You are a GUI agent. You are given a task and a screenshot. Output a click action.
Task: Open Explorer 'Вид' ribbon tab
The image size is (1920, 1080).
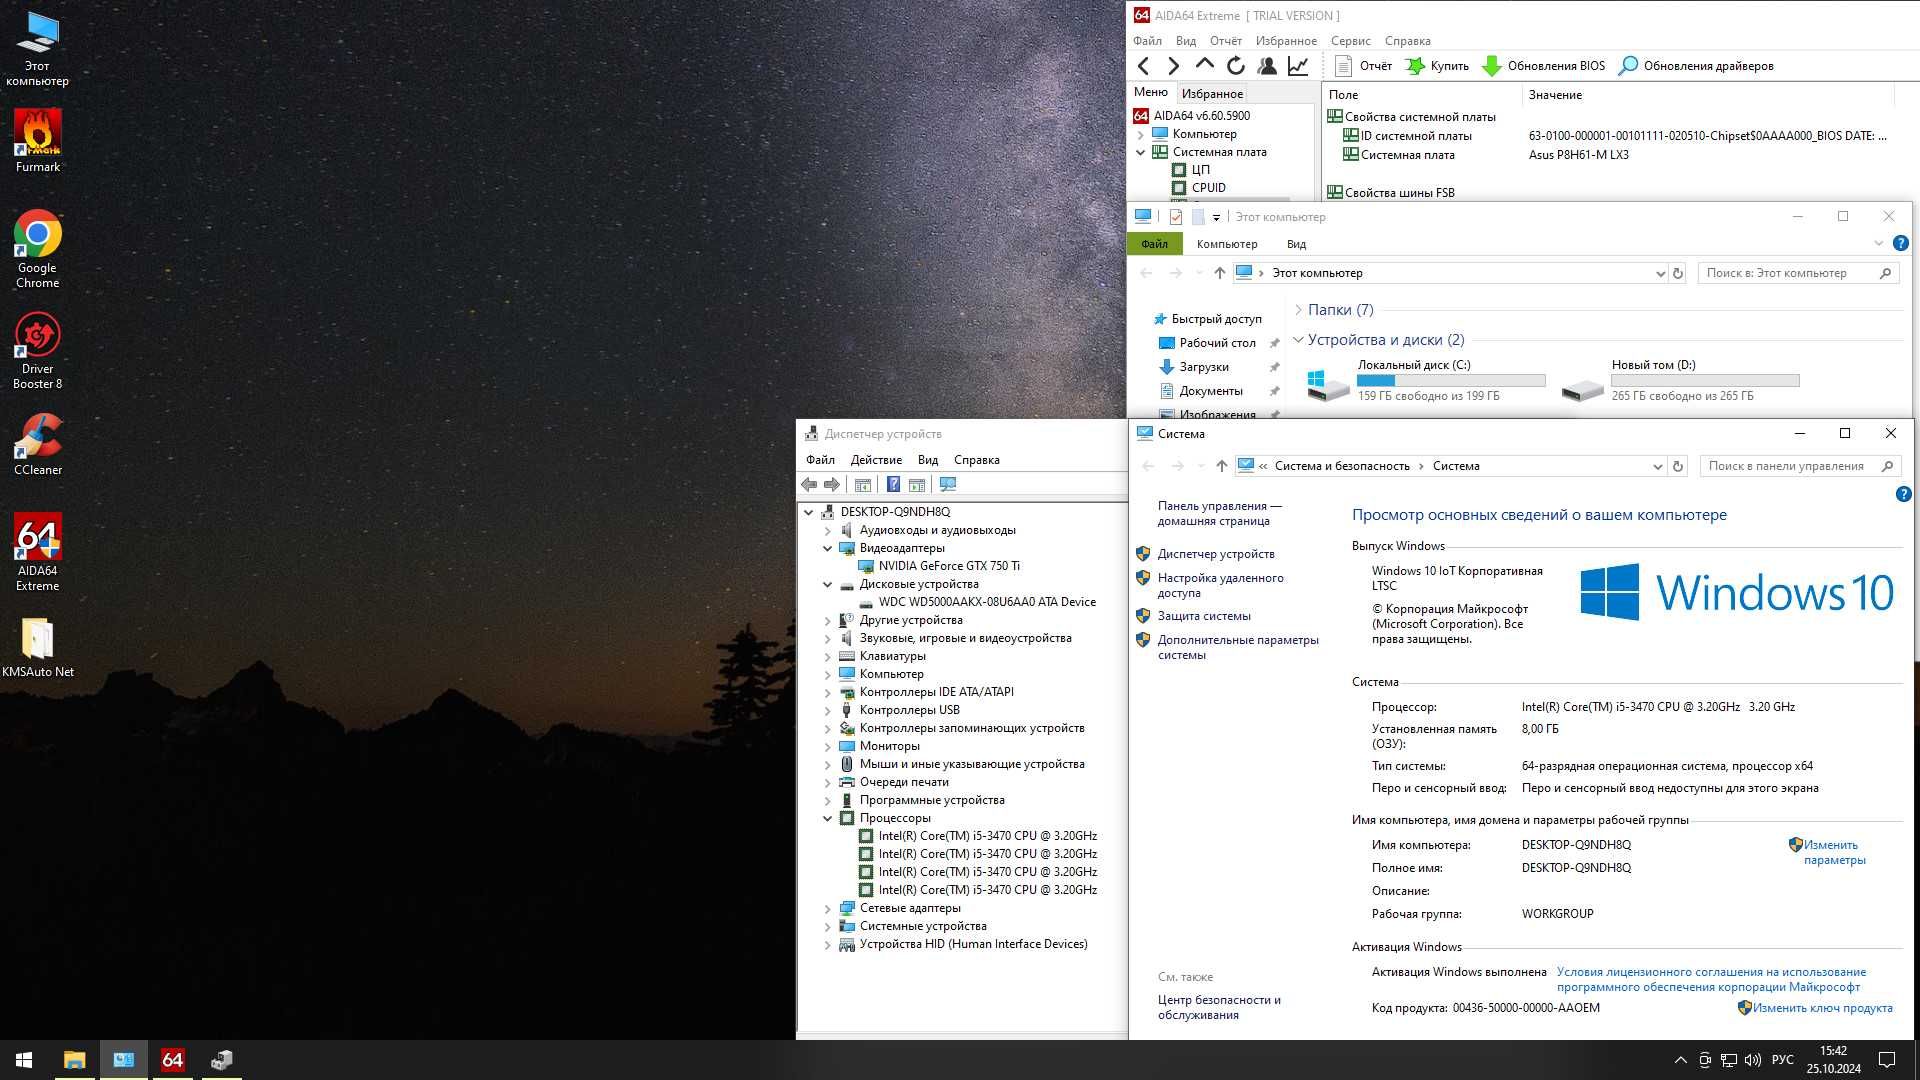(1296, 244)
